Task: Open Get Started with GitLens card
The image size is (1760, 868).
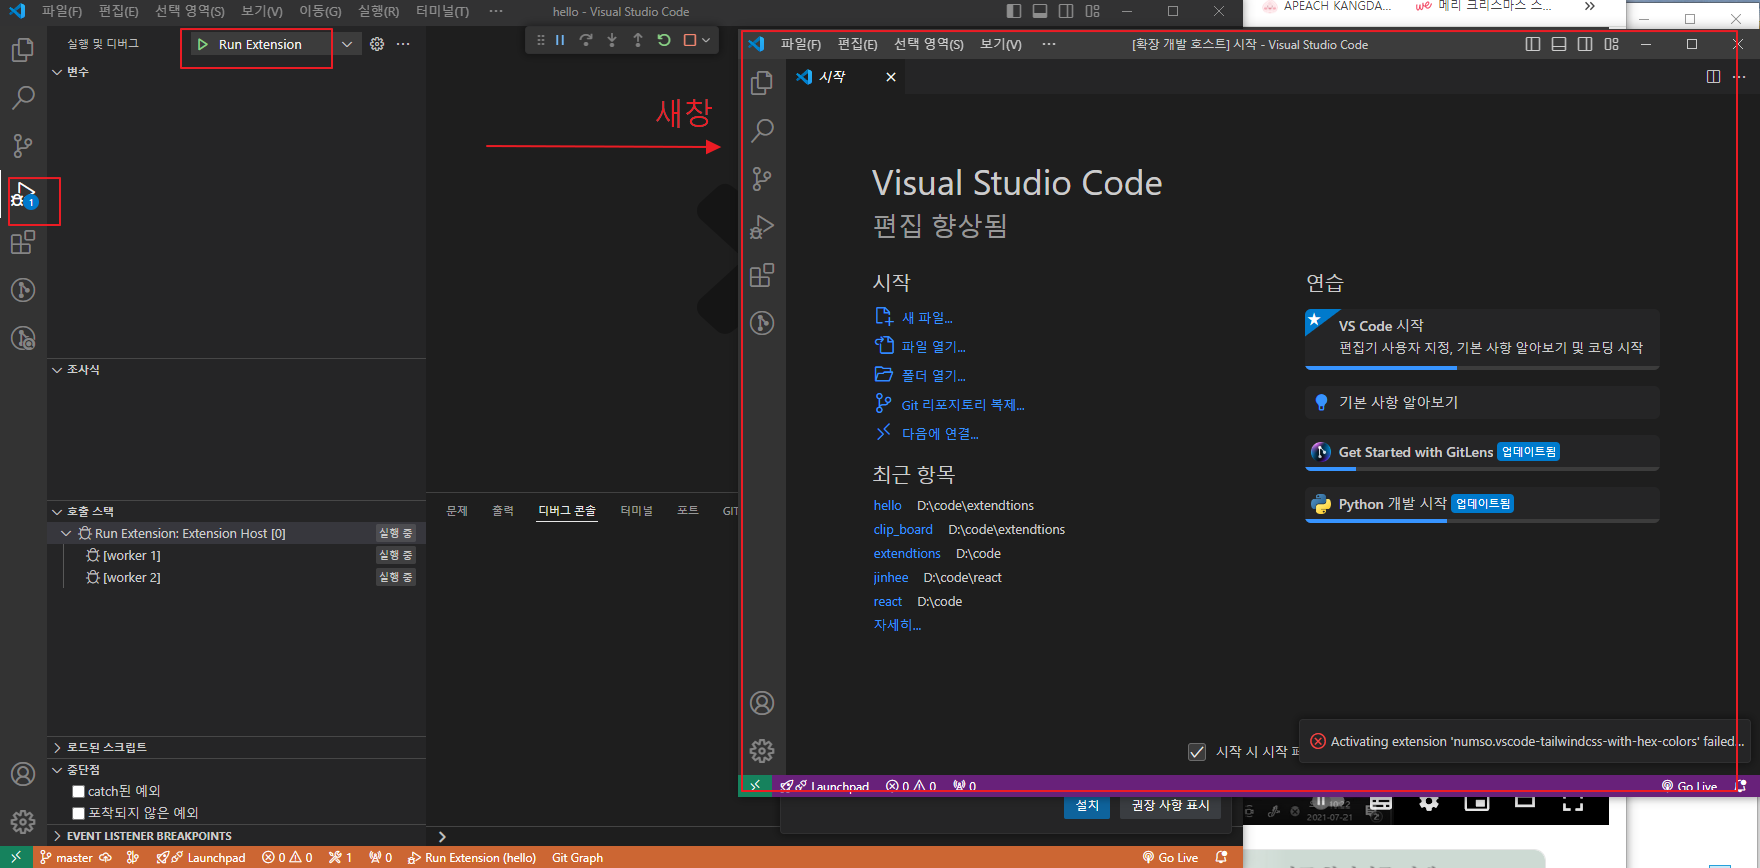Action: tap(1482, 452)
